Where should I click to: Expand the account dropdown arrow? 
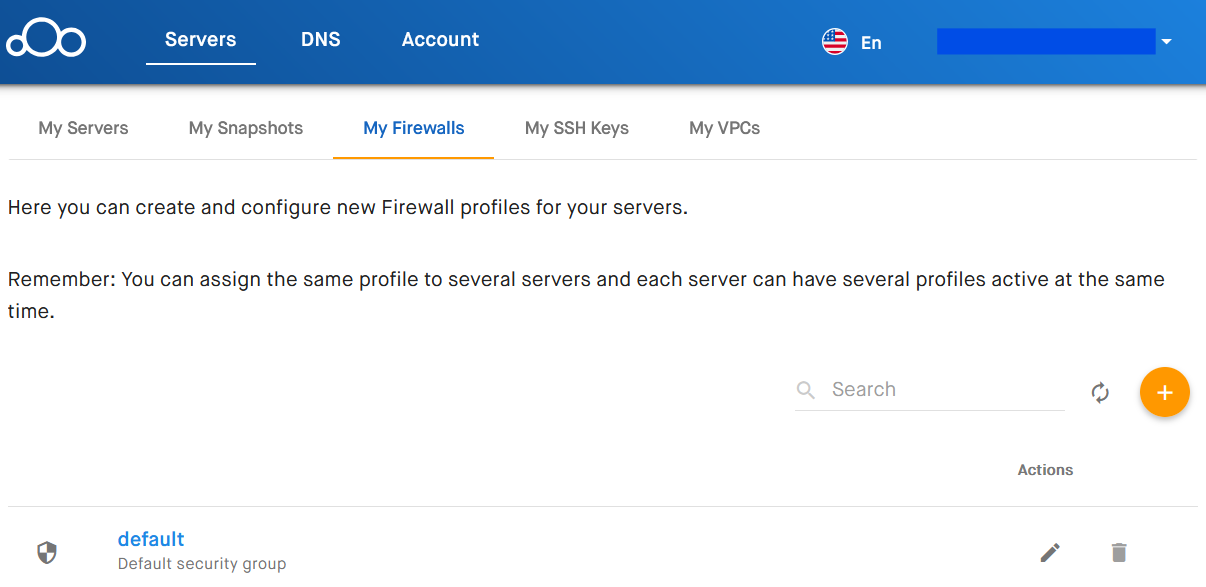coord(1166,42)
